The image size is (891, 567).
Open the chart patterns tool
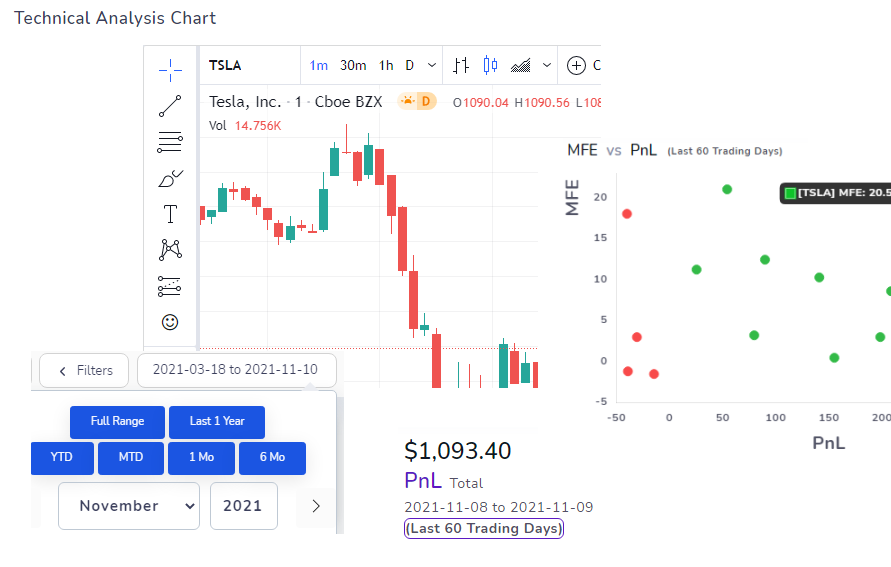click(x=170, y=250)
